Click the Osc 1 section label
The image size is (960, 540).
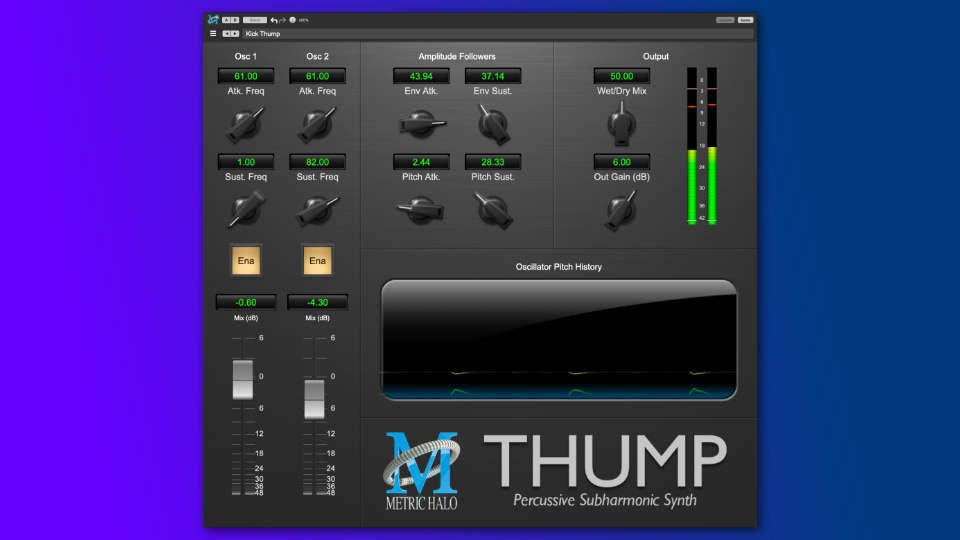(246, 56)
